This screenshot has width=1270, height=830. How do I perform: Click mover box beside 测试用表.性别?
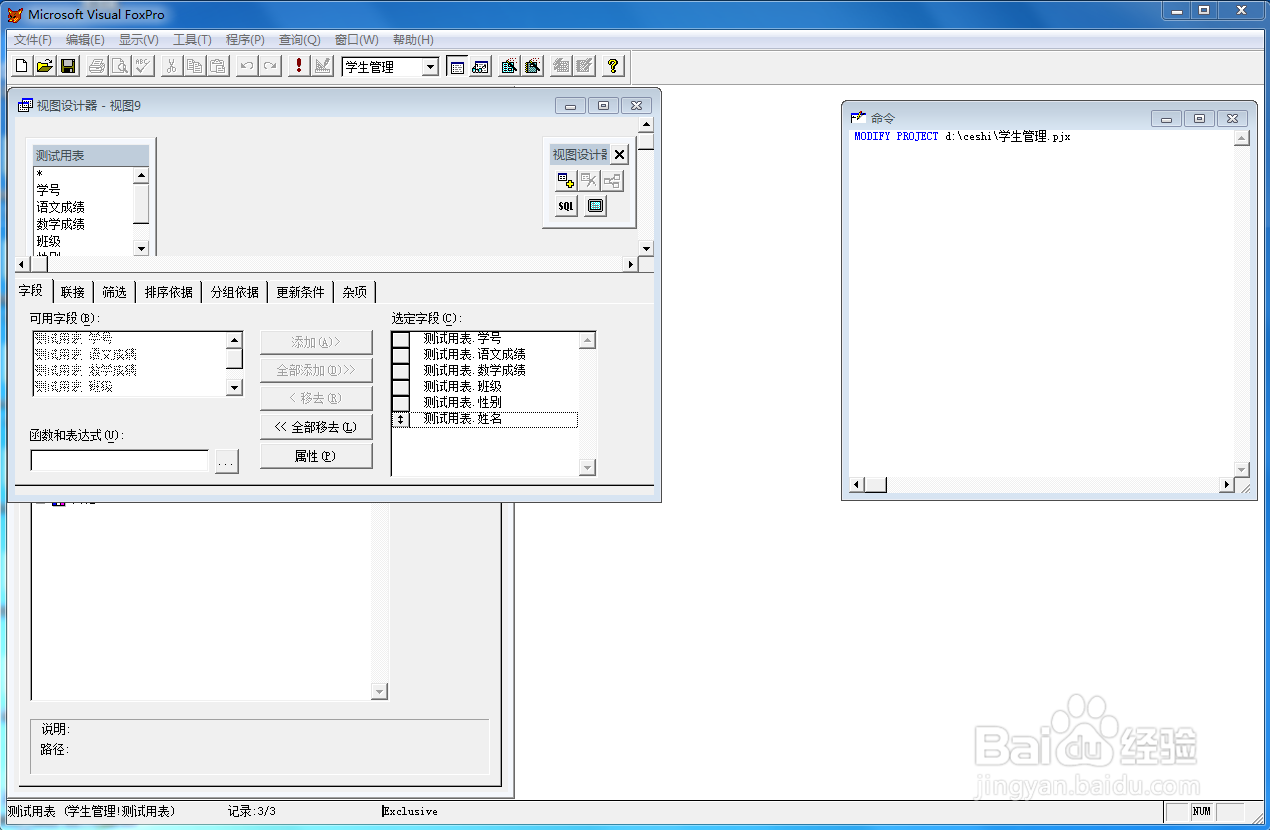[401, 403]
